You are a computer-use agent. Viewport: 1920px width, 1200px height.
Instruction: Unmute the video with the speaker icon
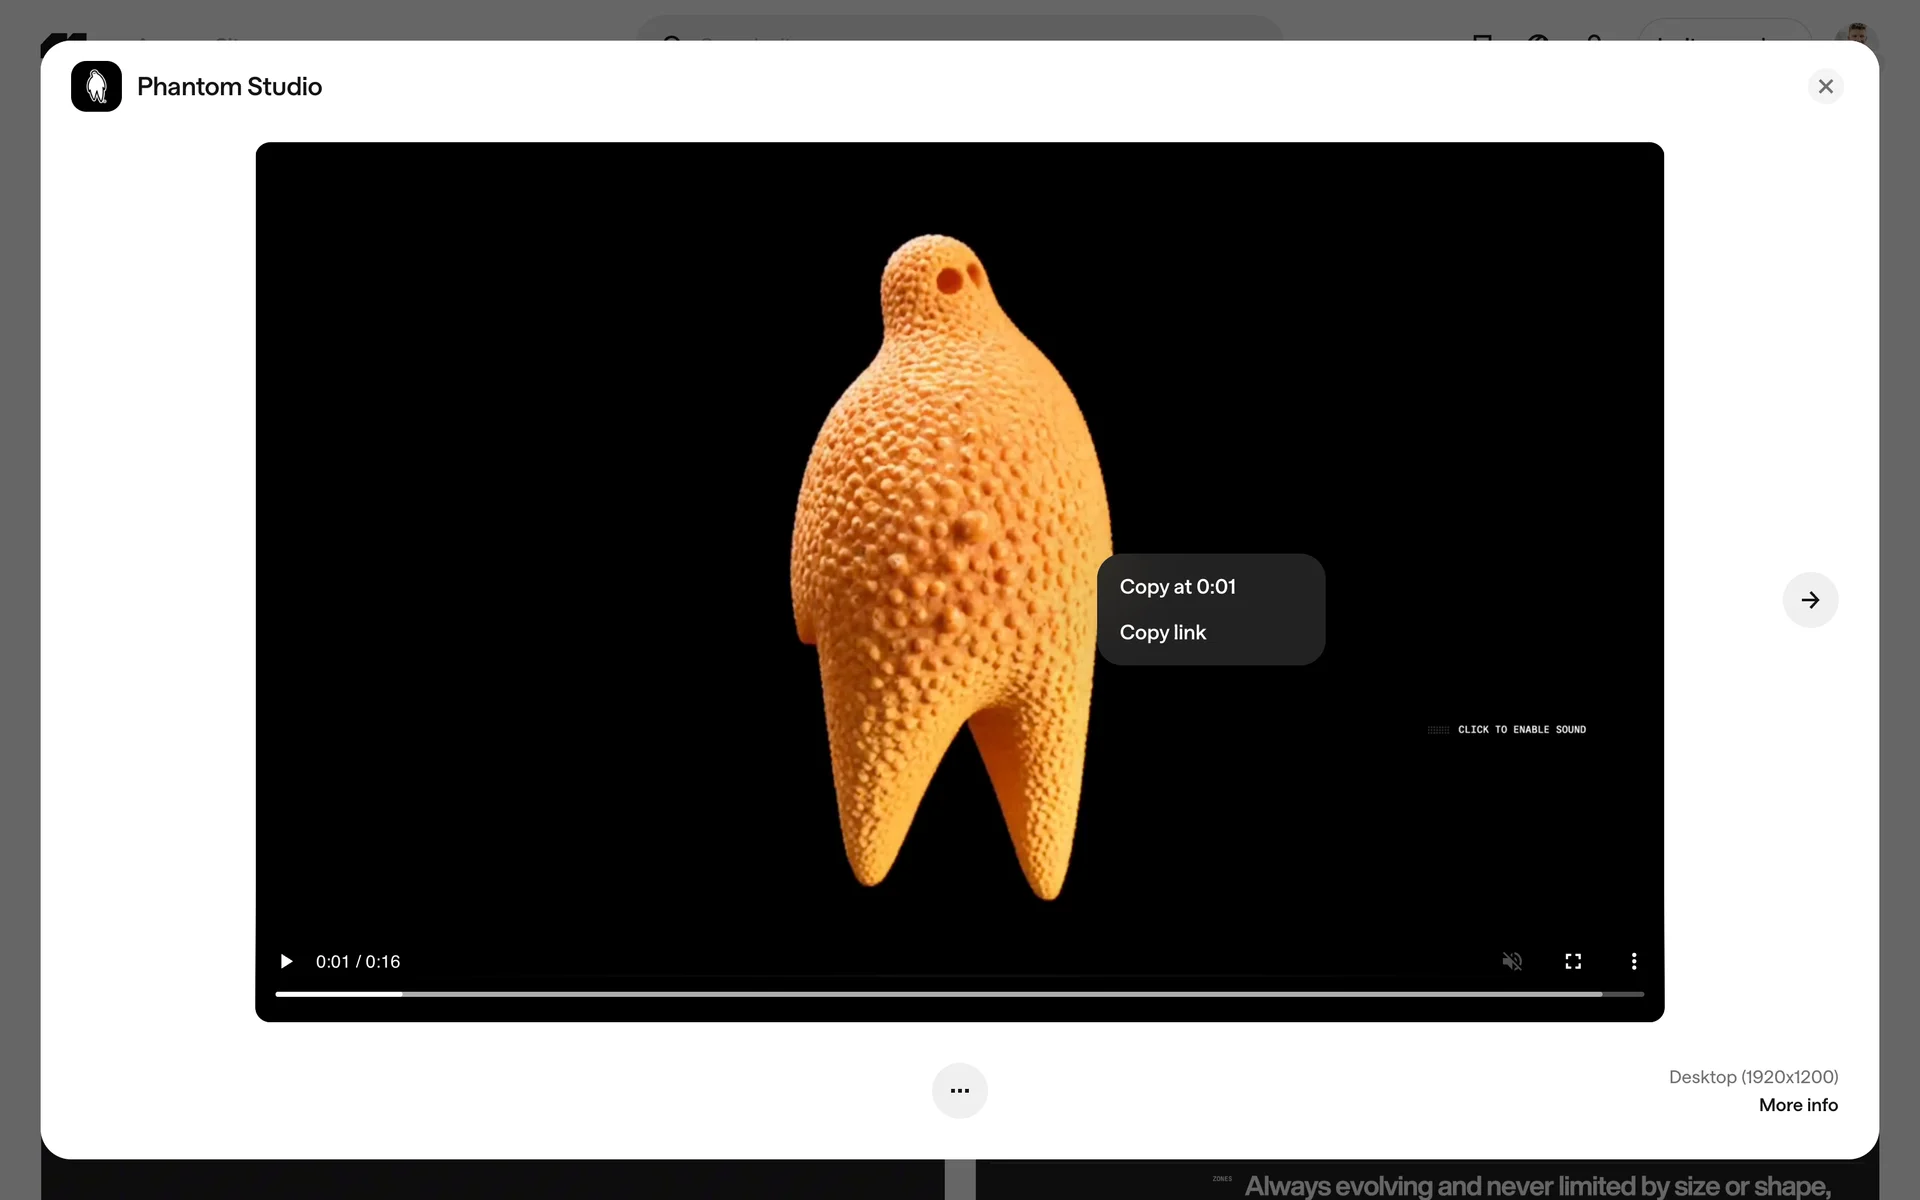click(x=1512, y=961)
